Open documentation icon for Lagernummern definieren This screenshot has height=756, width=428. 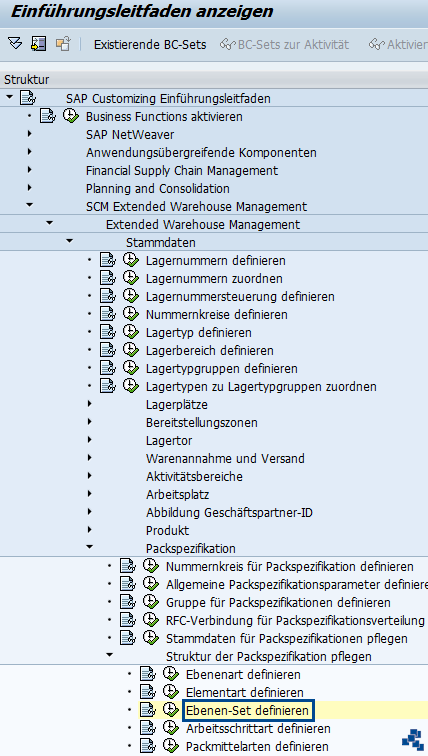tap(108, 260)
